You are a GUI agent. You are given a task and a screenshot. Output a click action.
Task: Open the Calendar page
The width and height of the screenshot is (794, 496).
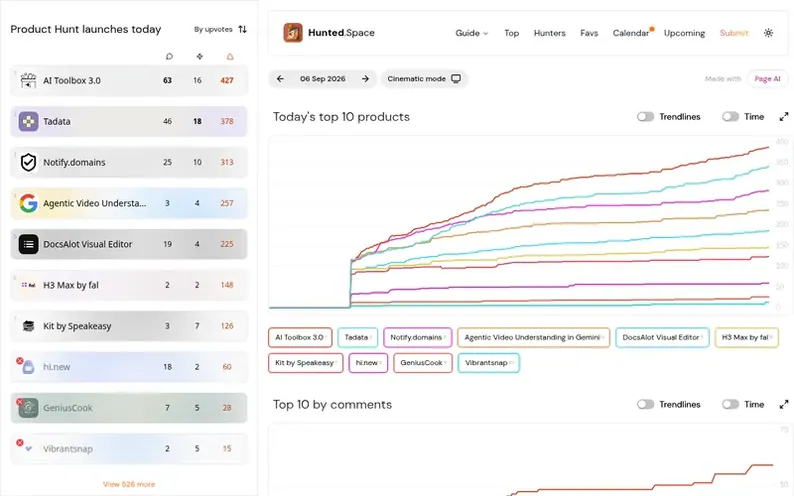click(x=631, y=33)
